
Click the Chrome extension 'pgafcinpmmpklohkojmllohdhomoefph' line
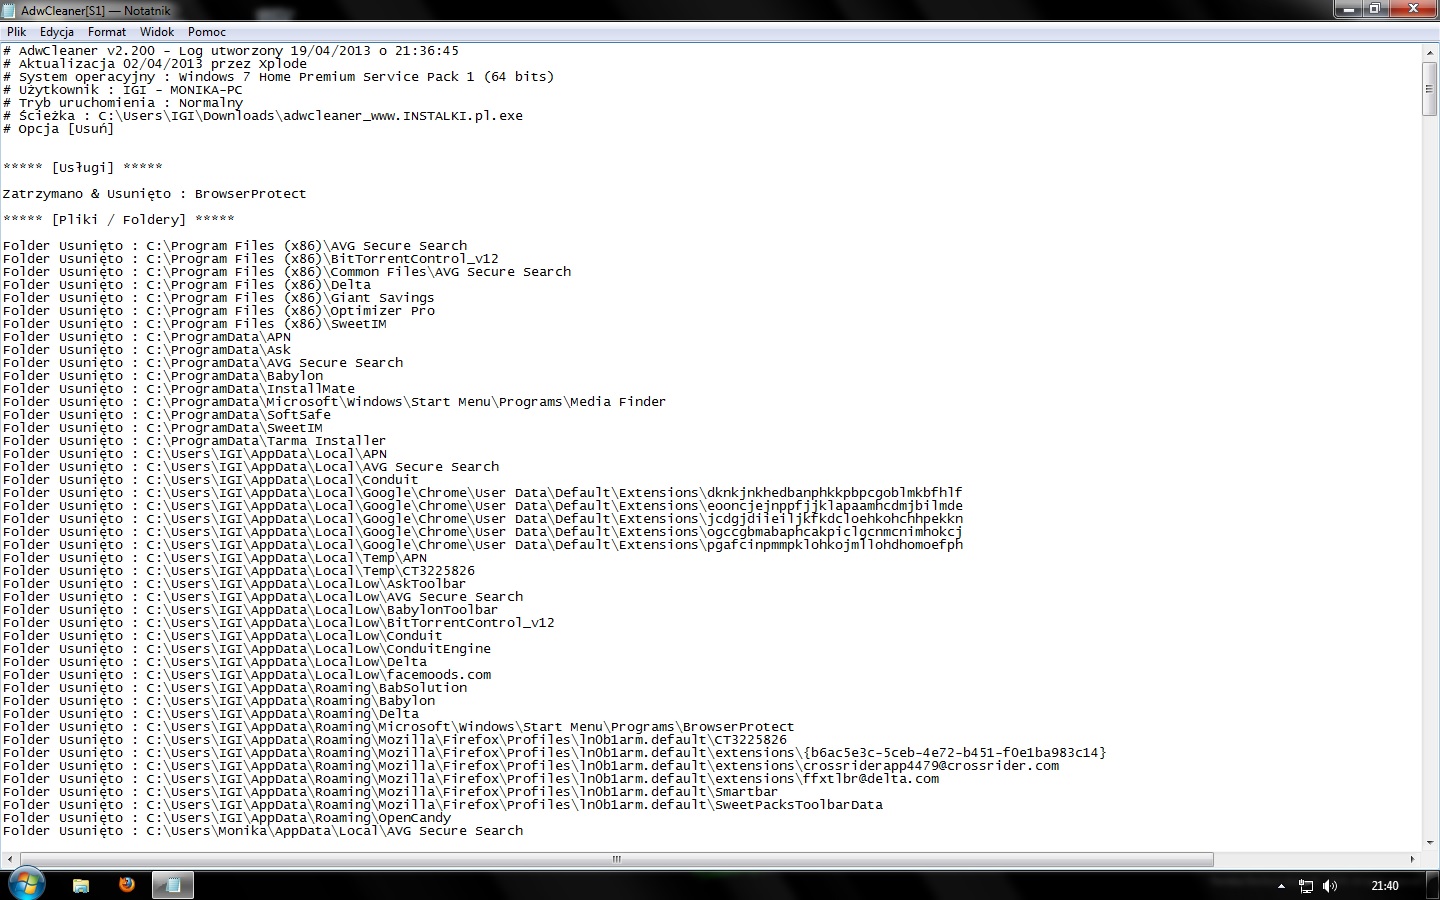click(x=483, y=545)
